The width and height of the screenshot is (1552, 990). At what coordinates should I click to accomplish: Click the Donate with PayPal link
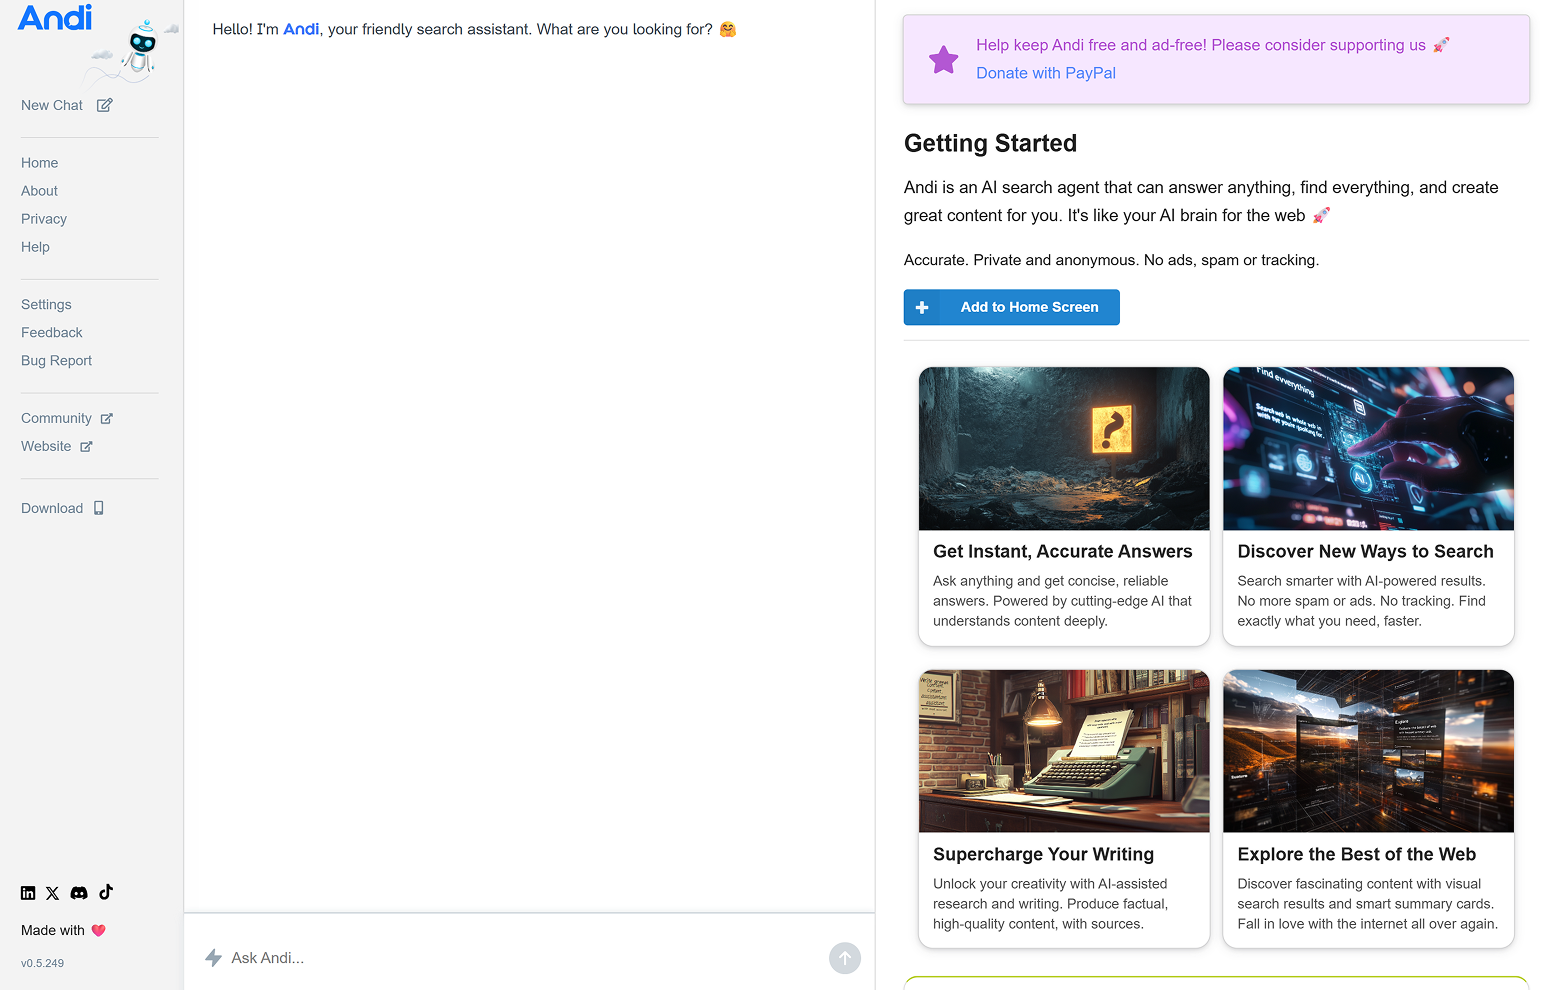1046,73
